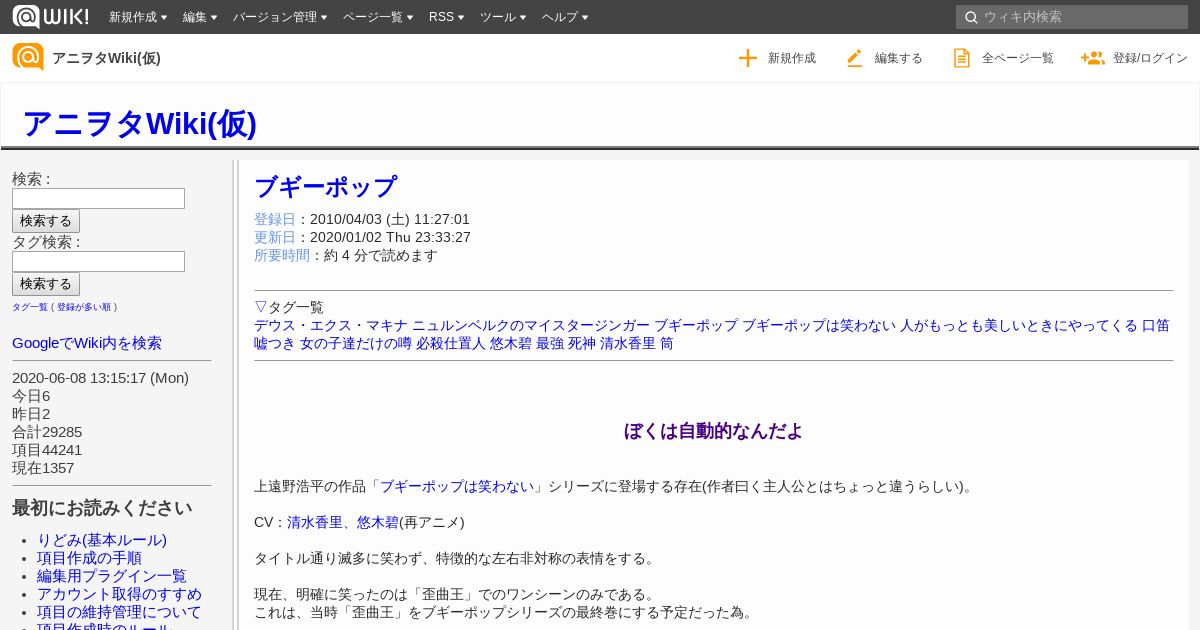Expand the バージョン管理 menu

280,17
